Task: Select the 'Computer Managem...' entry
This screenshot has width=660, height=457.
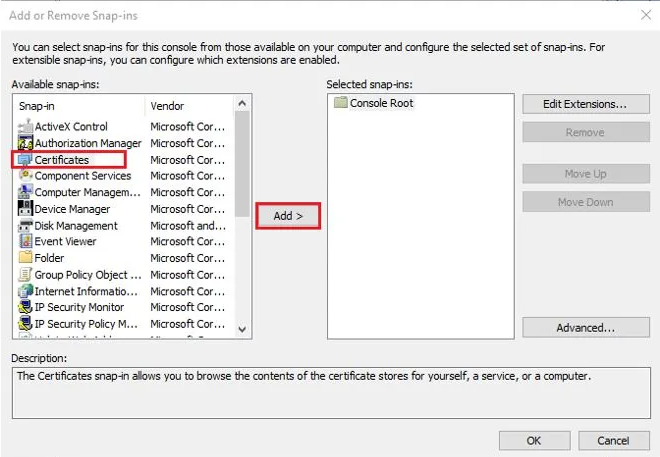Action: 88,192
